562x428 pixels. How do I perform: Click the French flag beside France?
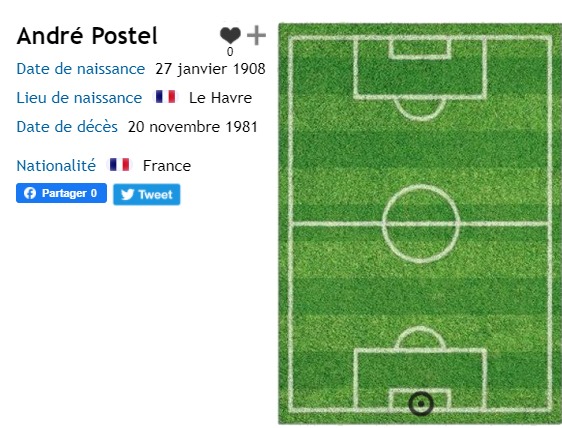(120, 165)
